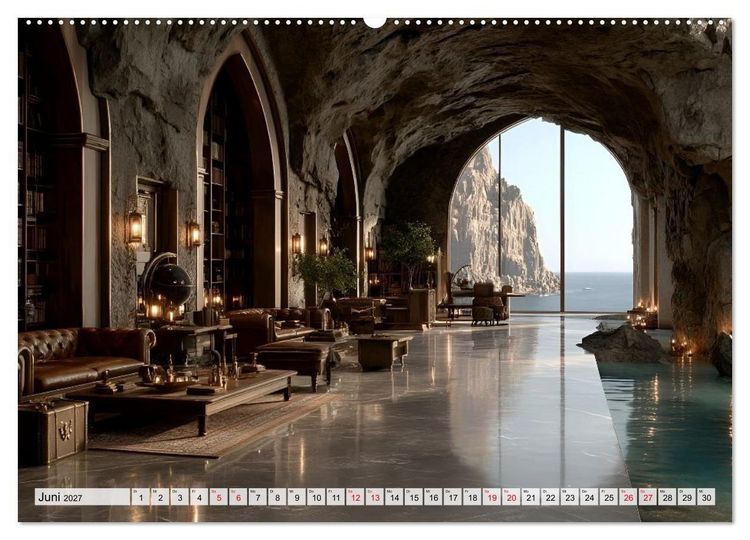
Task: Select date 22 in the calendar strip
Action: 550,497
